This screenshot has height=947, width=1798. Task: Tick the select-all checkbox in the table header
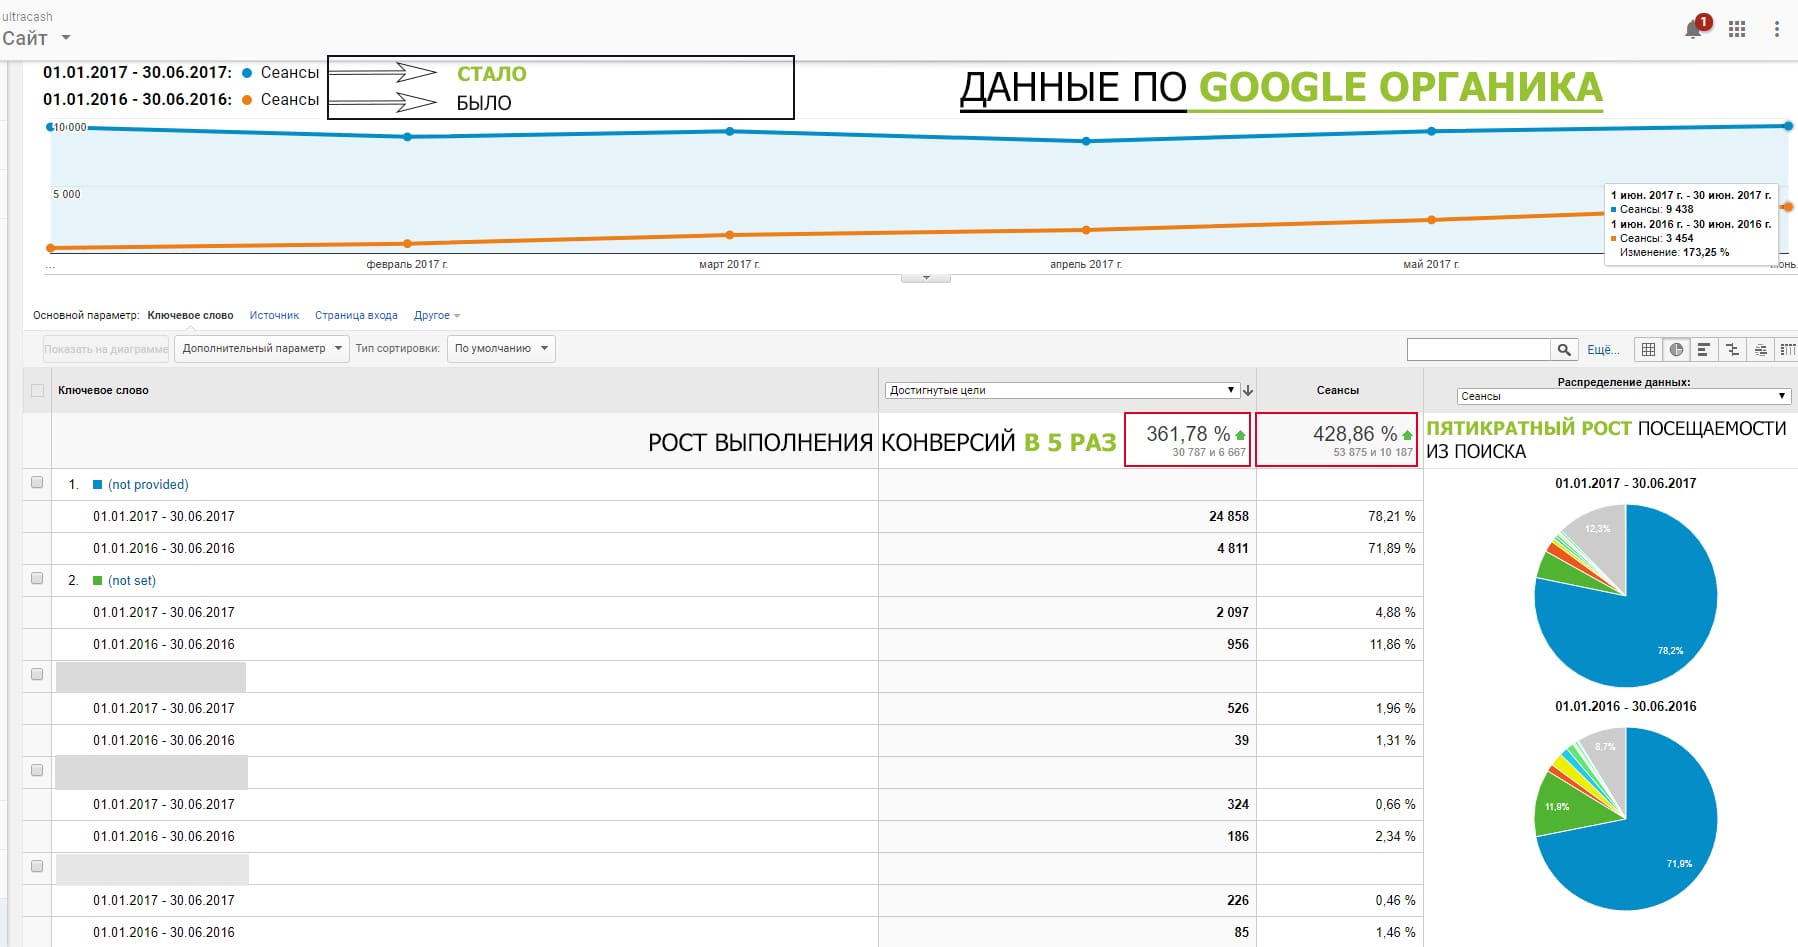pyautogui.click(x=38, y=391)
